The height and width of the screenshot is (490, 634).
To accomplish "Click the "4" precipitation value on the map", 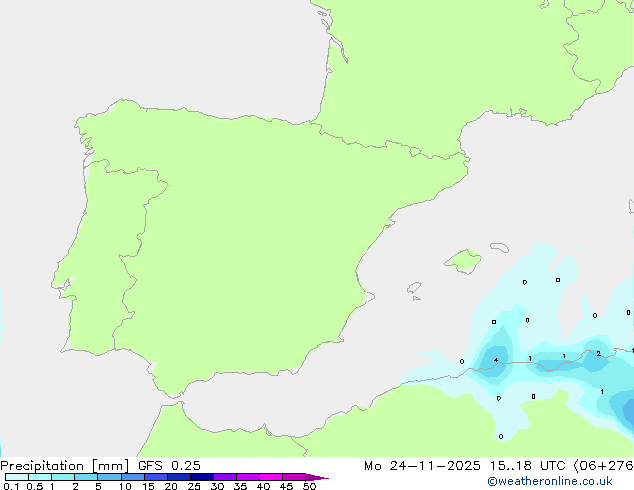I will pos(496,360).
